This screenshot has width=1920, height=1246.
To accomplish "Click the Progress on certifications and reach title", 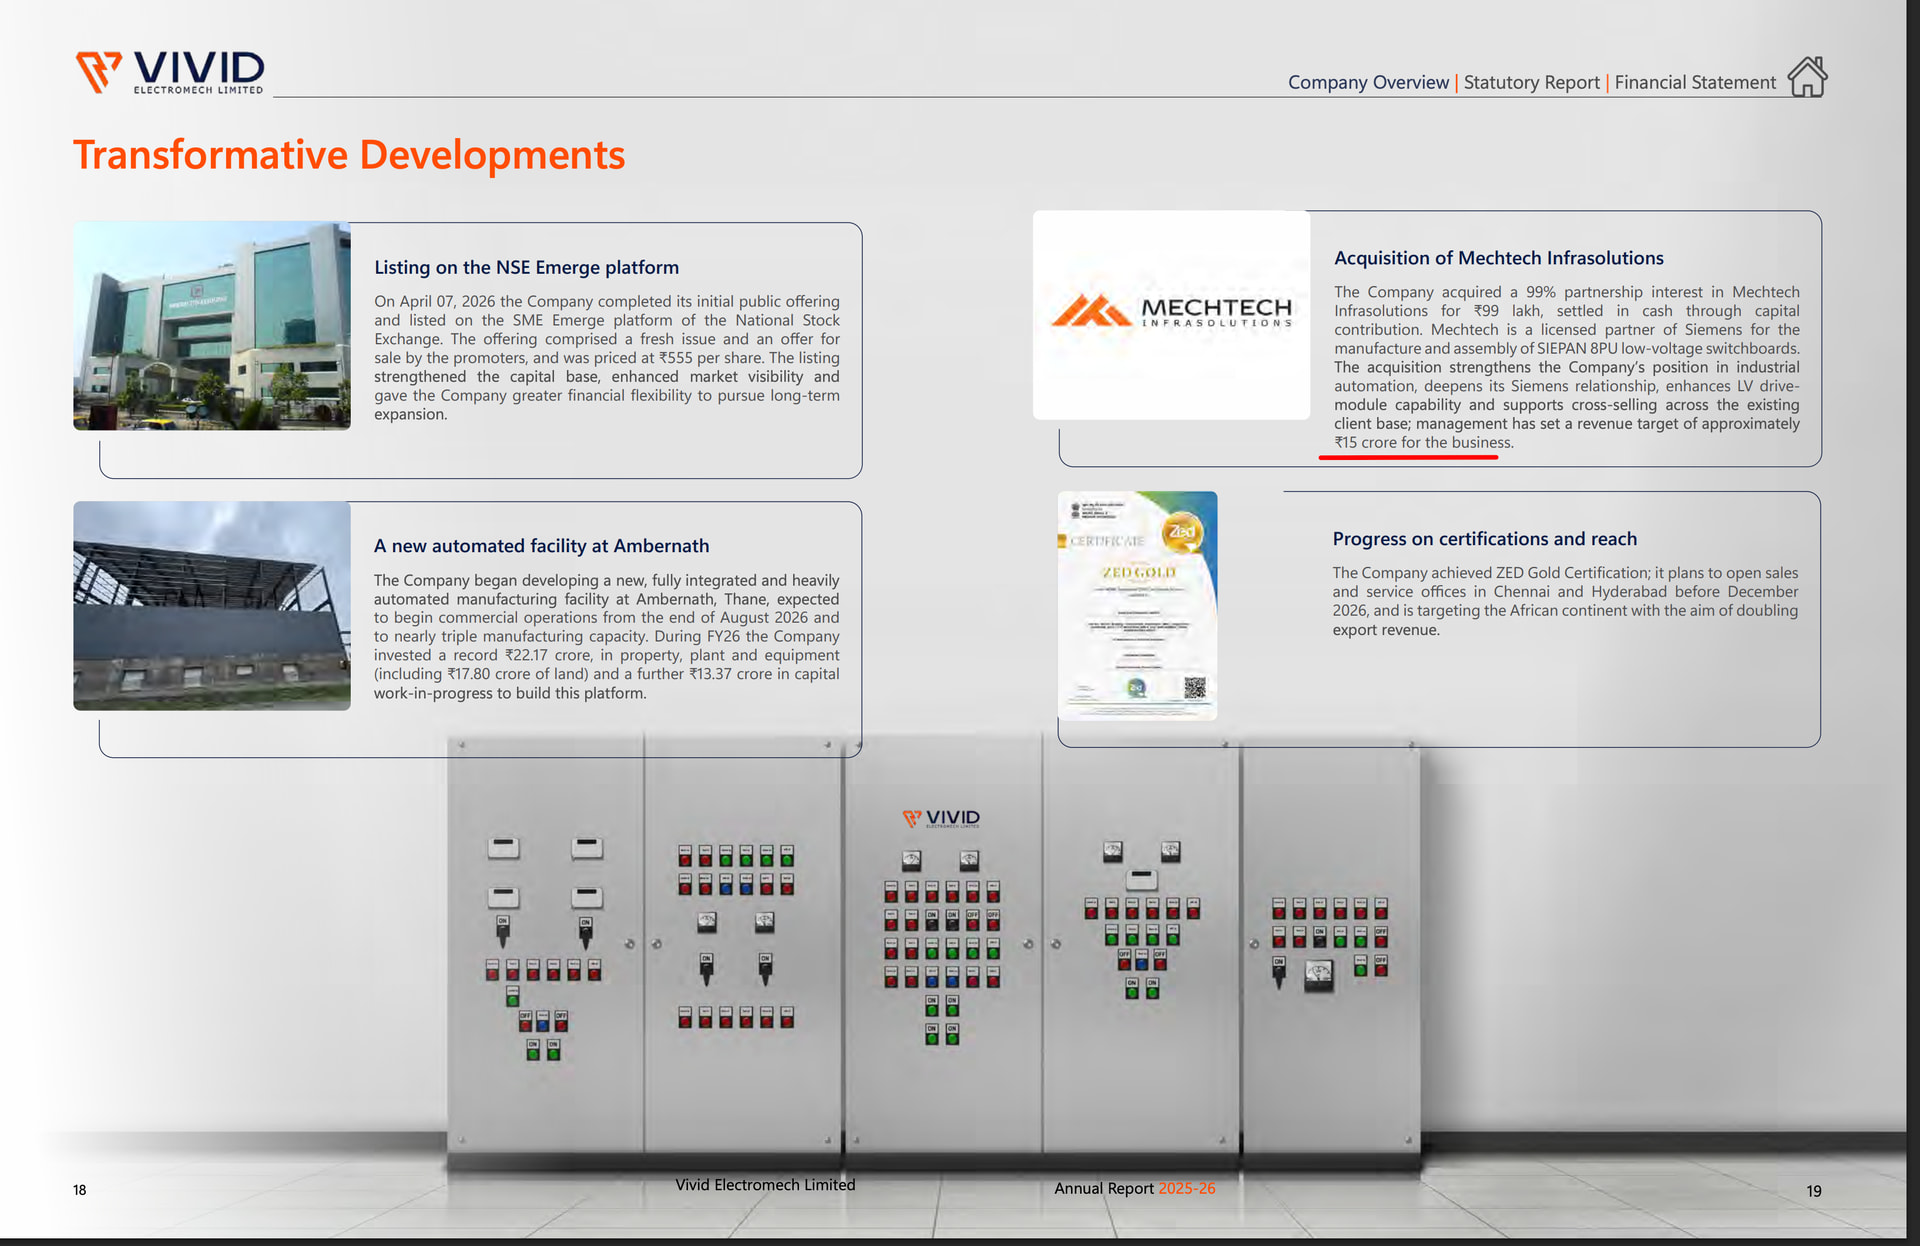I will (x=1484, y=539).
